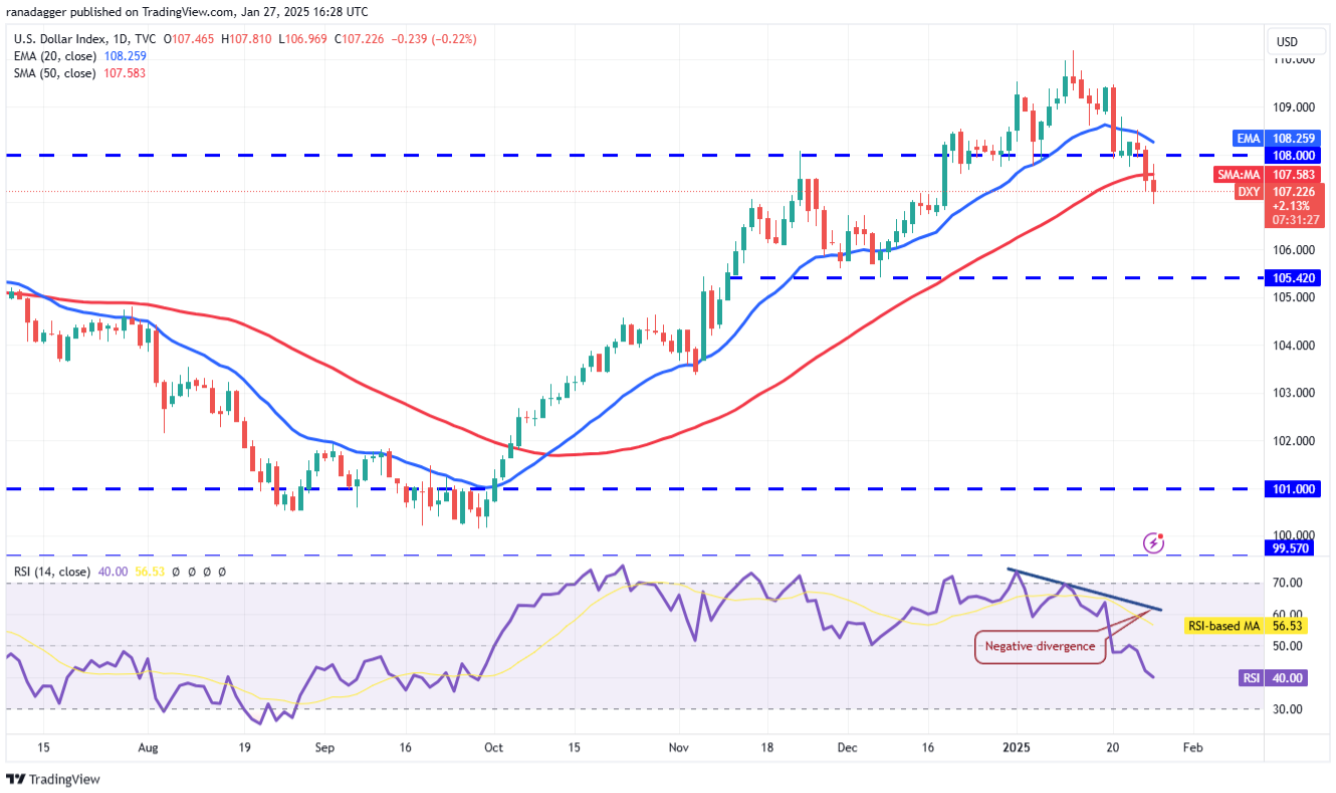The height and width of the screenshot is (793, 1336).
Task: Click the 'Nov' date axis label
Action: (678, 747)
